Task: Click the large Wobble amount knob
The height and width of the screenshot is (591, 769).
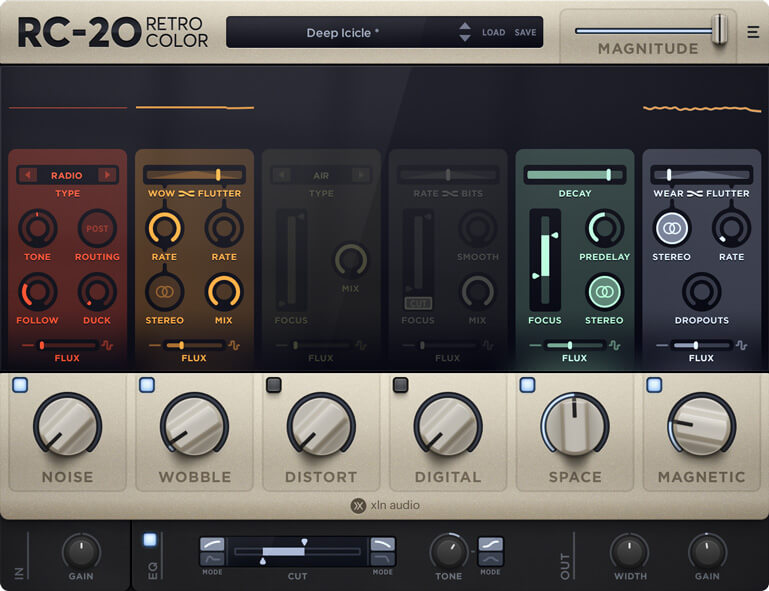Action: 195,426
